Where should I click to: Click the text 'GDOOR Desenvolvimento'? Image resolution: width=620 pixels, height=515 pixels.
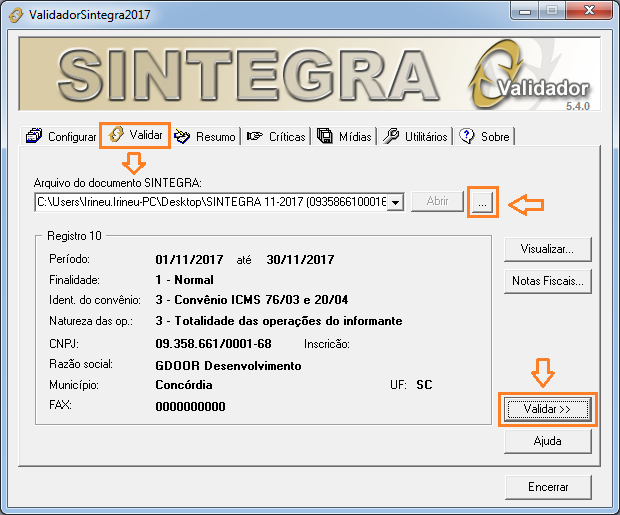pos(228,366)
